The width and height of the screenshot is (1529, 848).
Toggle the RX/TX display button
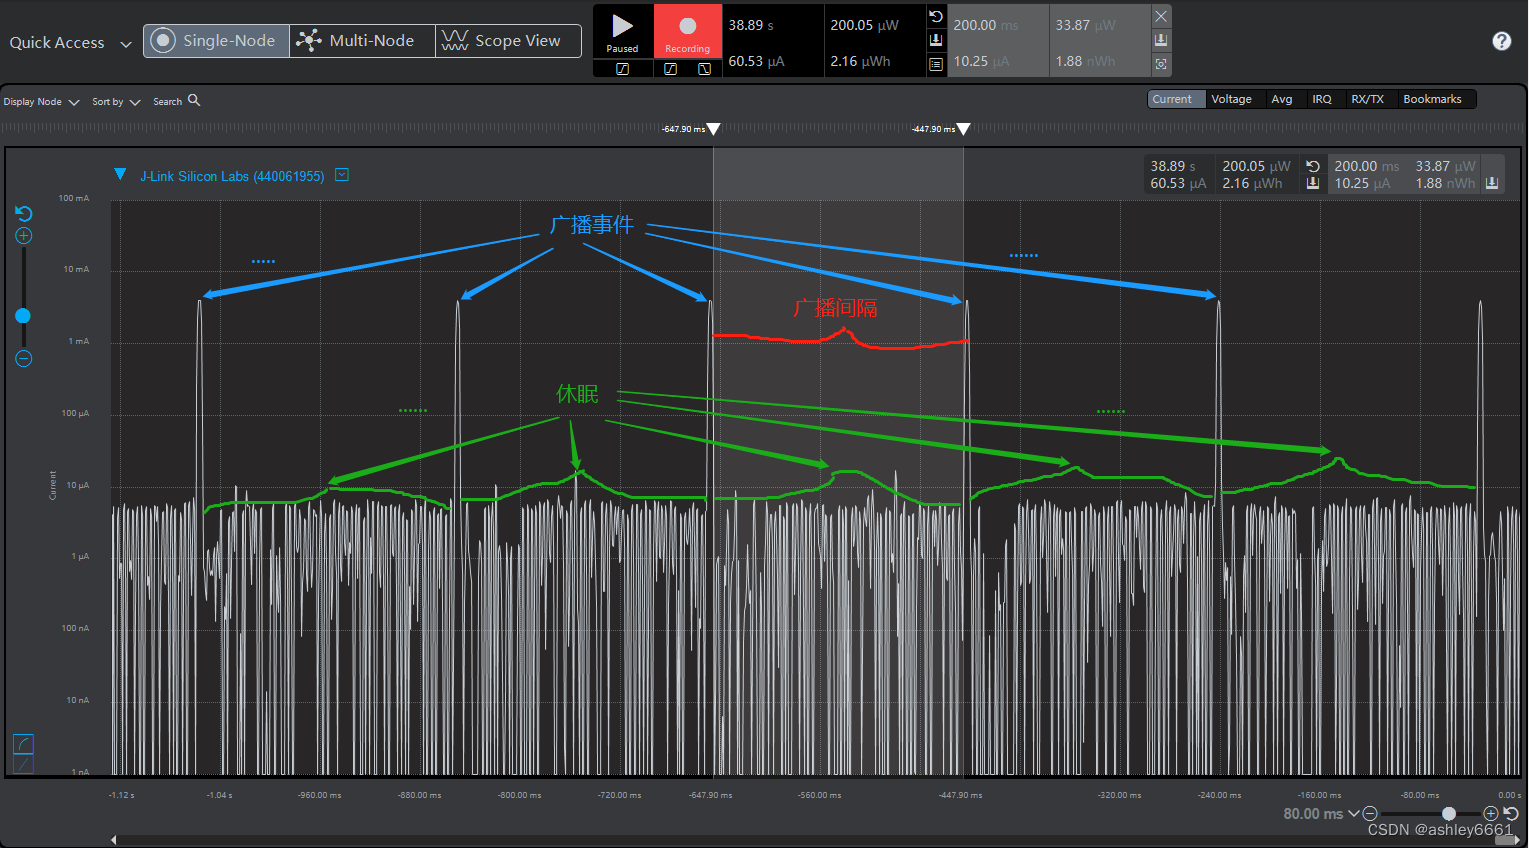point(1368,99)
